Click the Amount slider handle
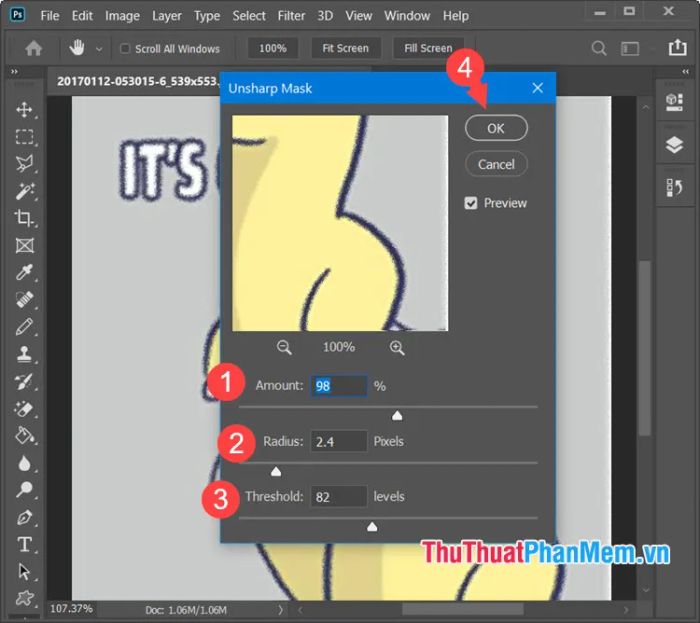Screen dimensions: 700x623 tap(397, 416)
